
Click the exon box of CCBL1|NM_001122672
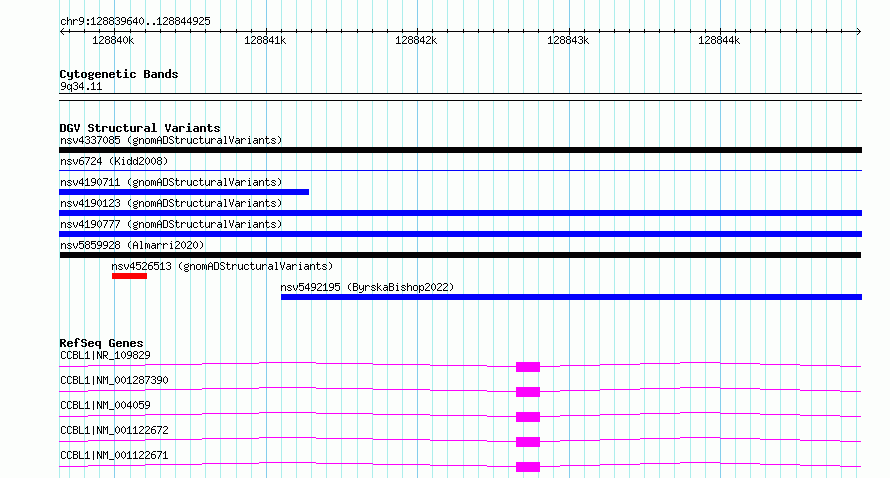[x=528, y=442]
